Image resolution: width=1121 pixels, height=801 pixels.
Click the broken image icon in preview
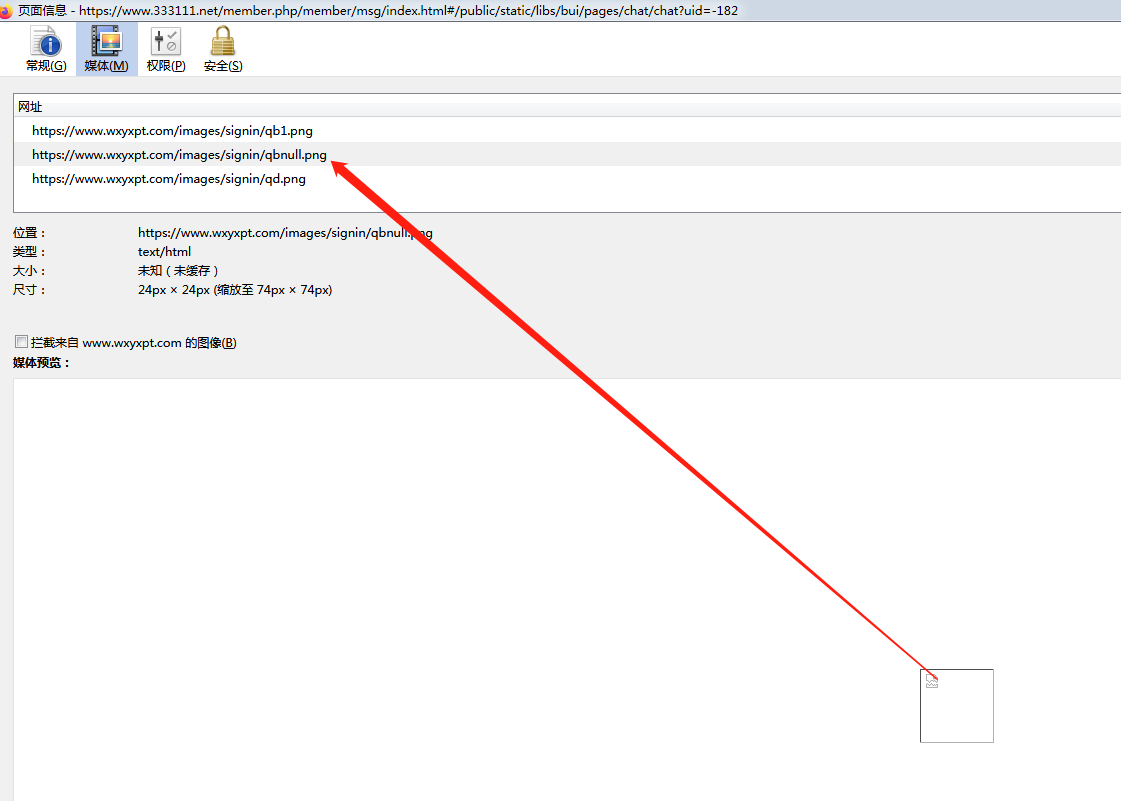point(932,681)
